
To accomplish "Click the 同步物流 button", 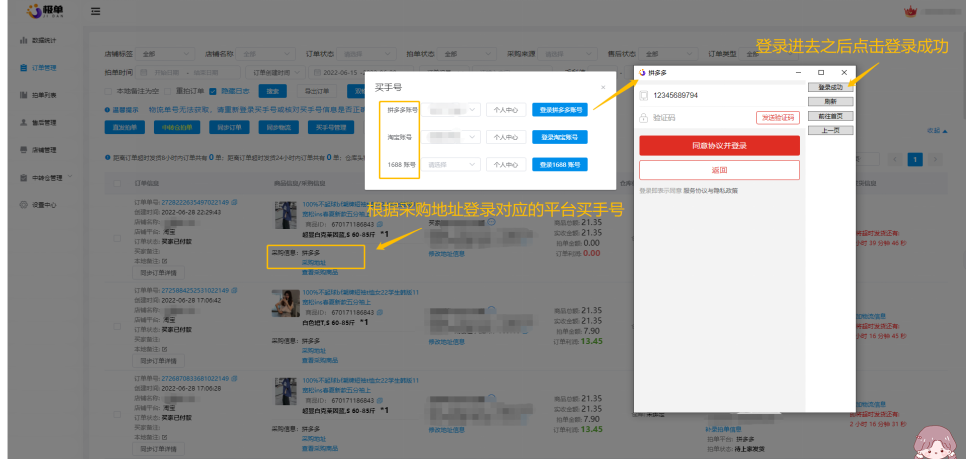I will [x=278, y=128].
